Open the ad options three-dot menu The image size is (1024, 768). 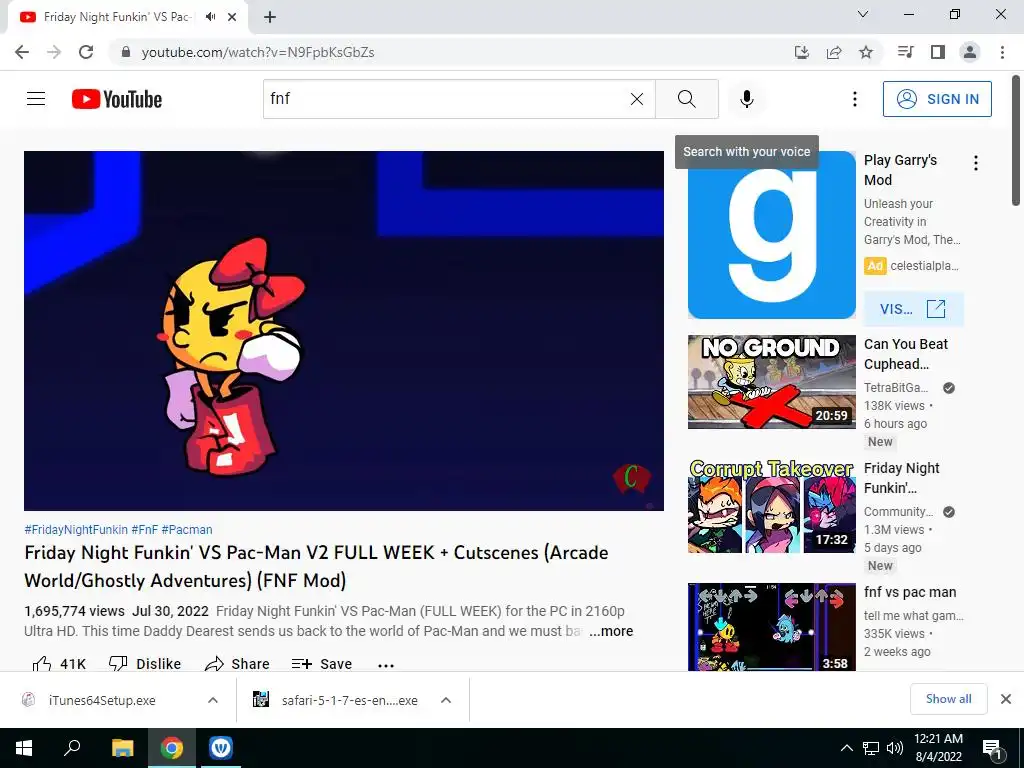pos(976,163)
